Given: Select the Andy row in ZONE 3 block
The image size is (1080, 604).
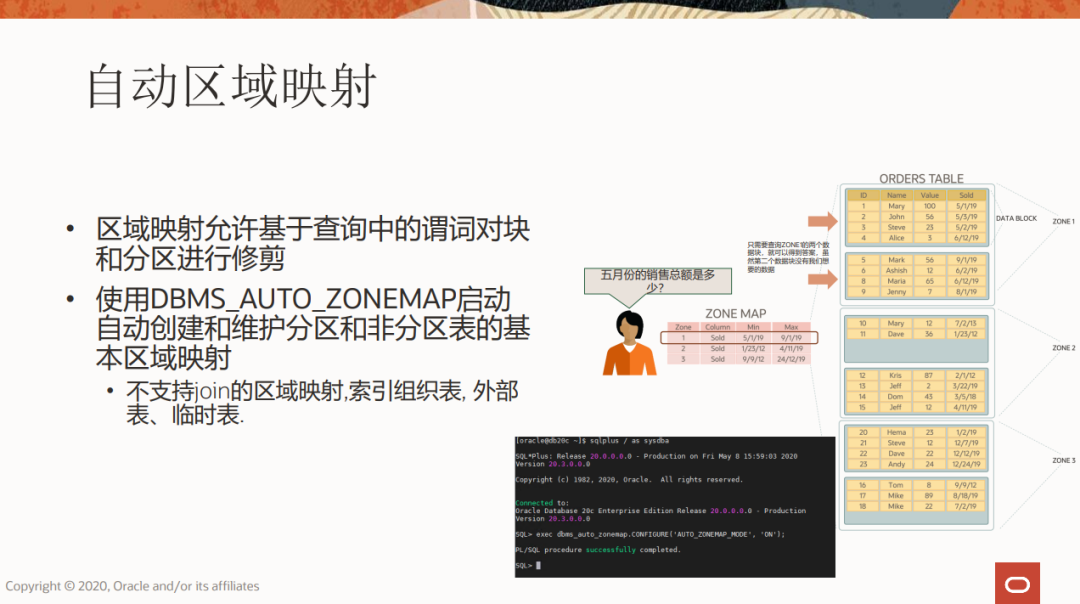Looking at the screenshot, I should click(x=917, y=463).
